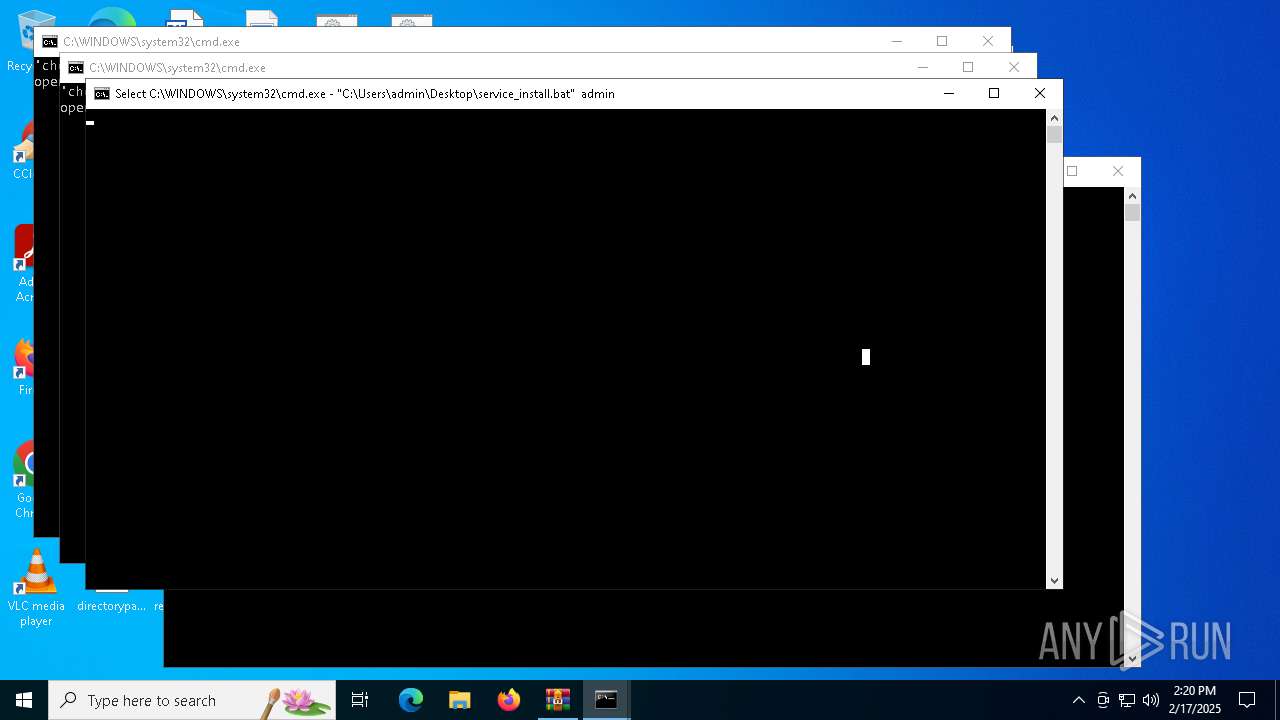Show hidden system tray icons
The height and width of the screenshot is (720, 1280).
[1078, 700]
